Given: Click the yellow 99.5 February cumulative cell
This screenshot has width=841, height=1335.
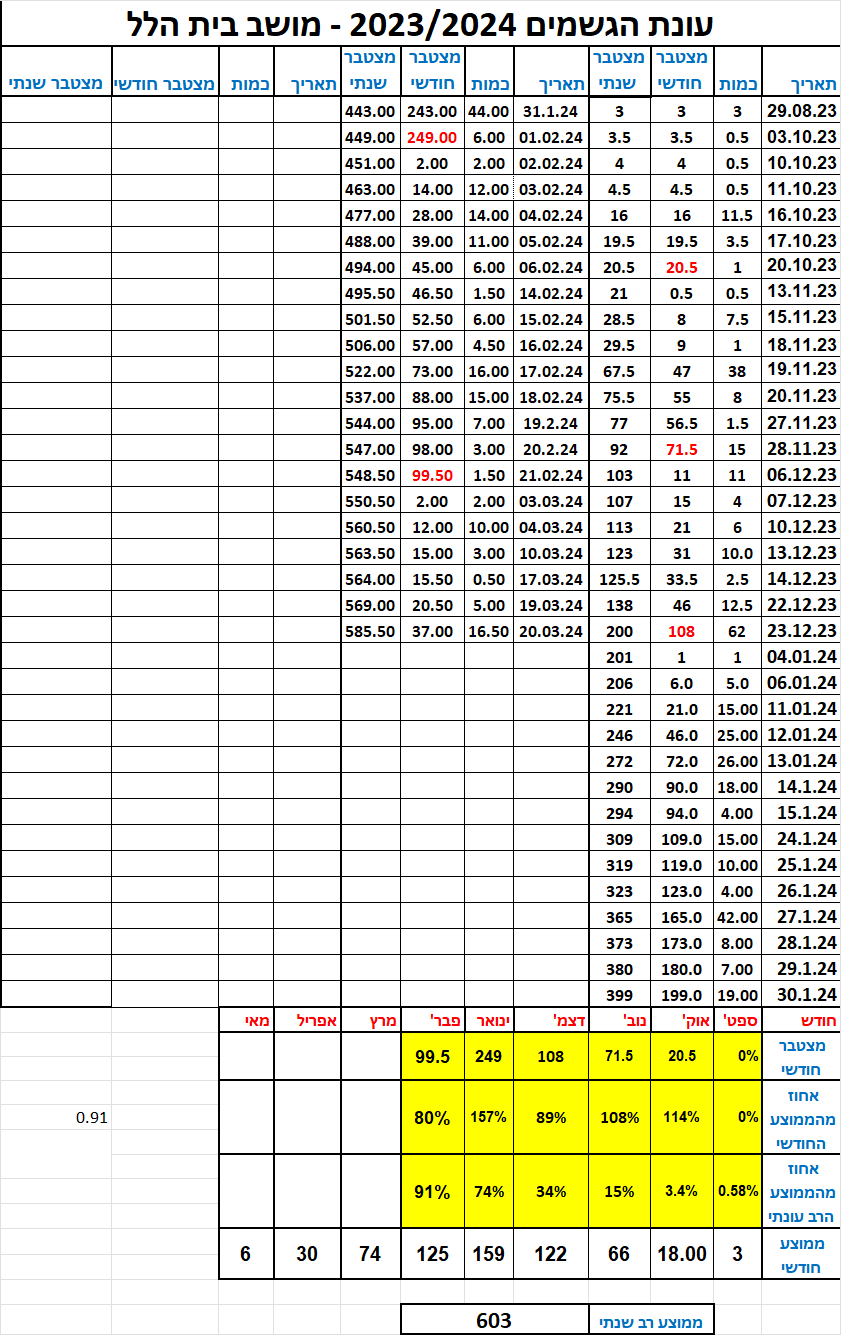Looking at the screenshot, I should (432, 1056).
